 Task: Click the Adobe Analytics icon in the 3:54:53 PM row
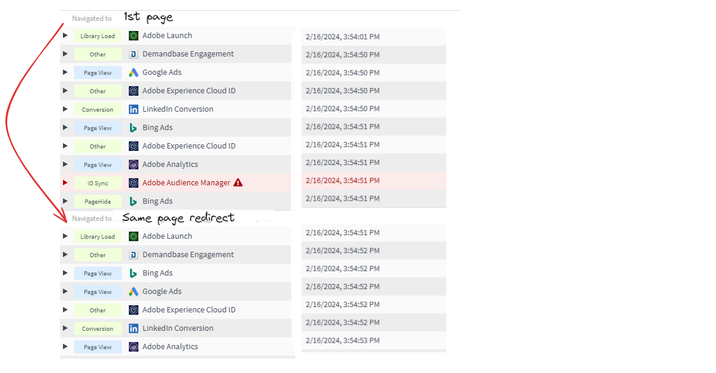point(133,347)
